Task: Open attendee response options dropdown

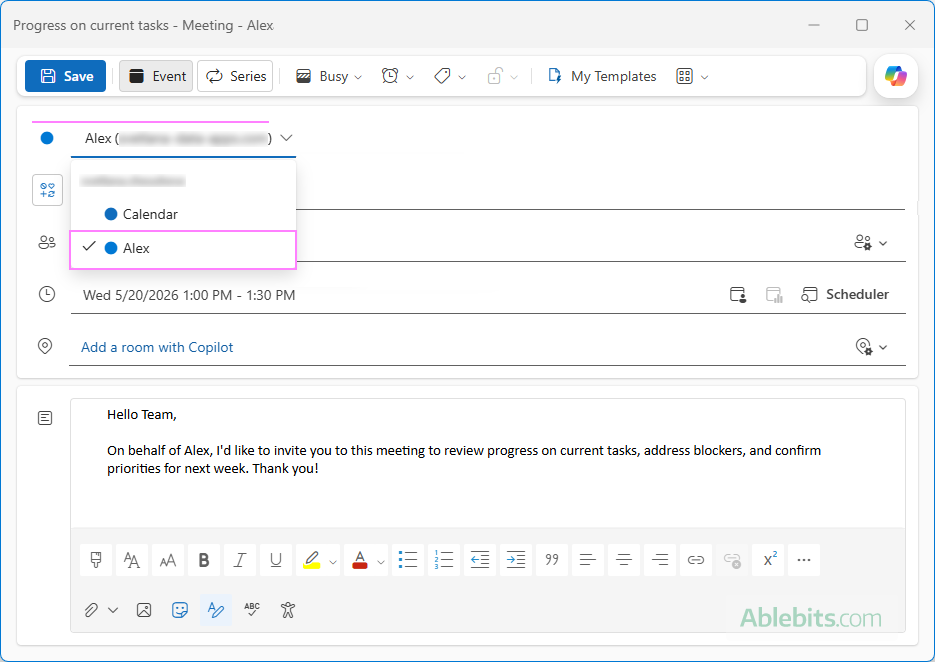Action: click(870, 243)
